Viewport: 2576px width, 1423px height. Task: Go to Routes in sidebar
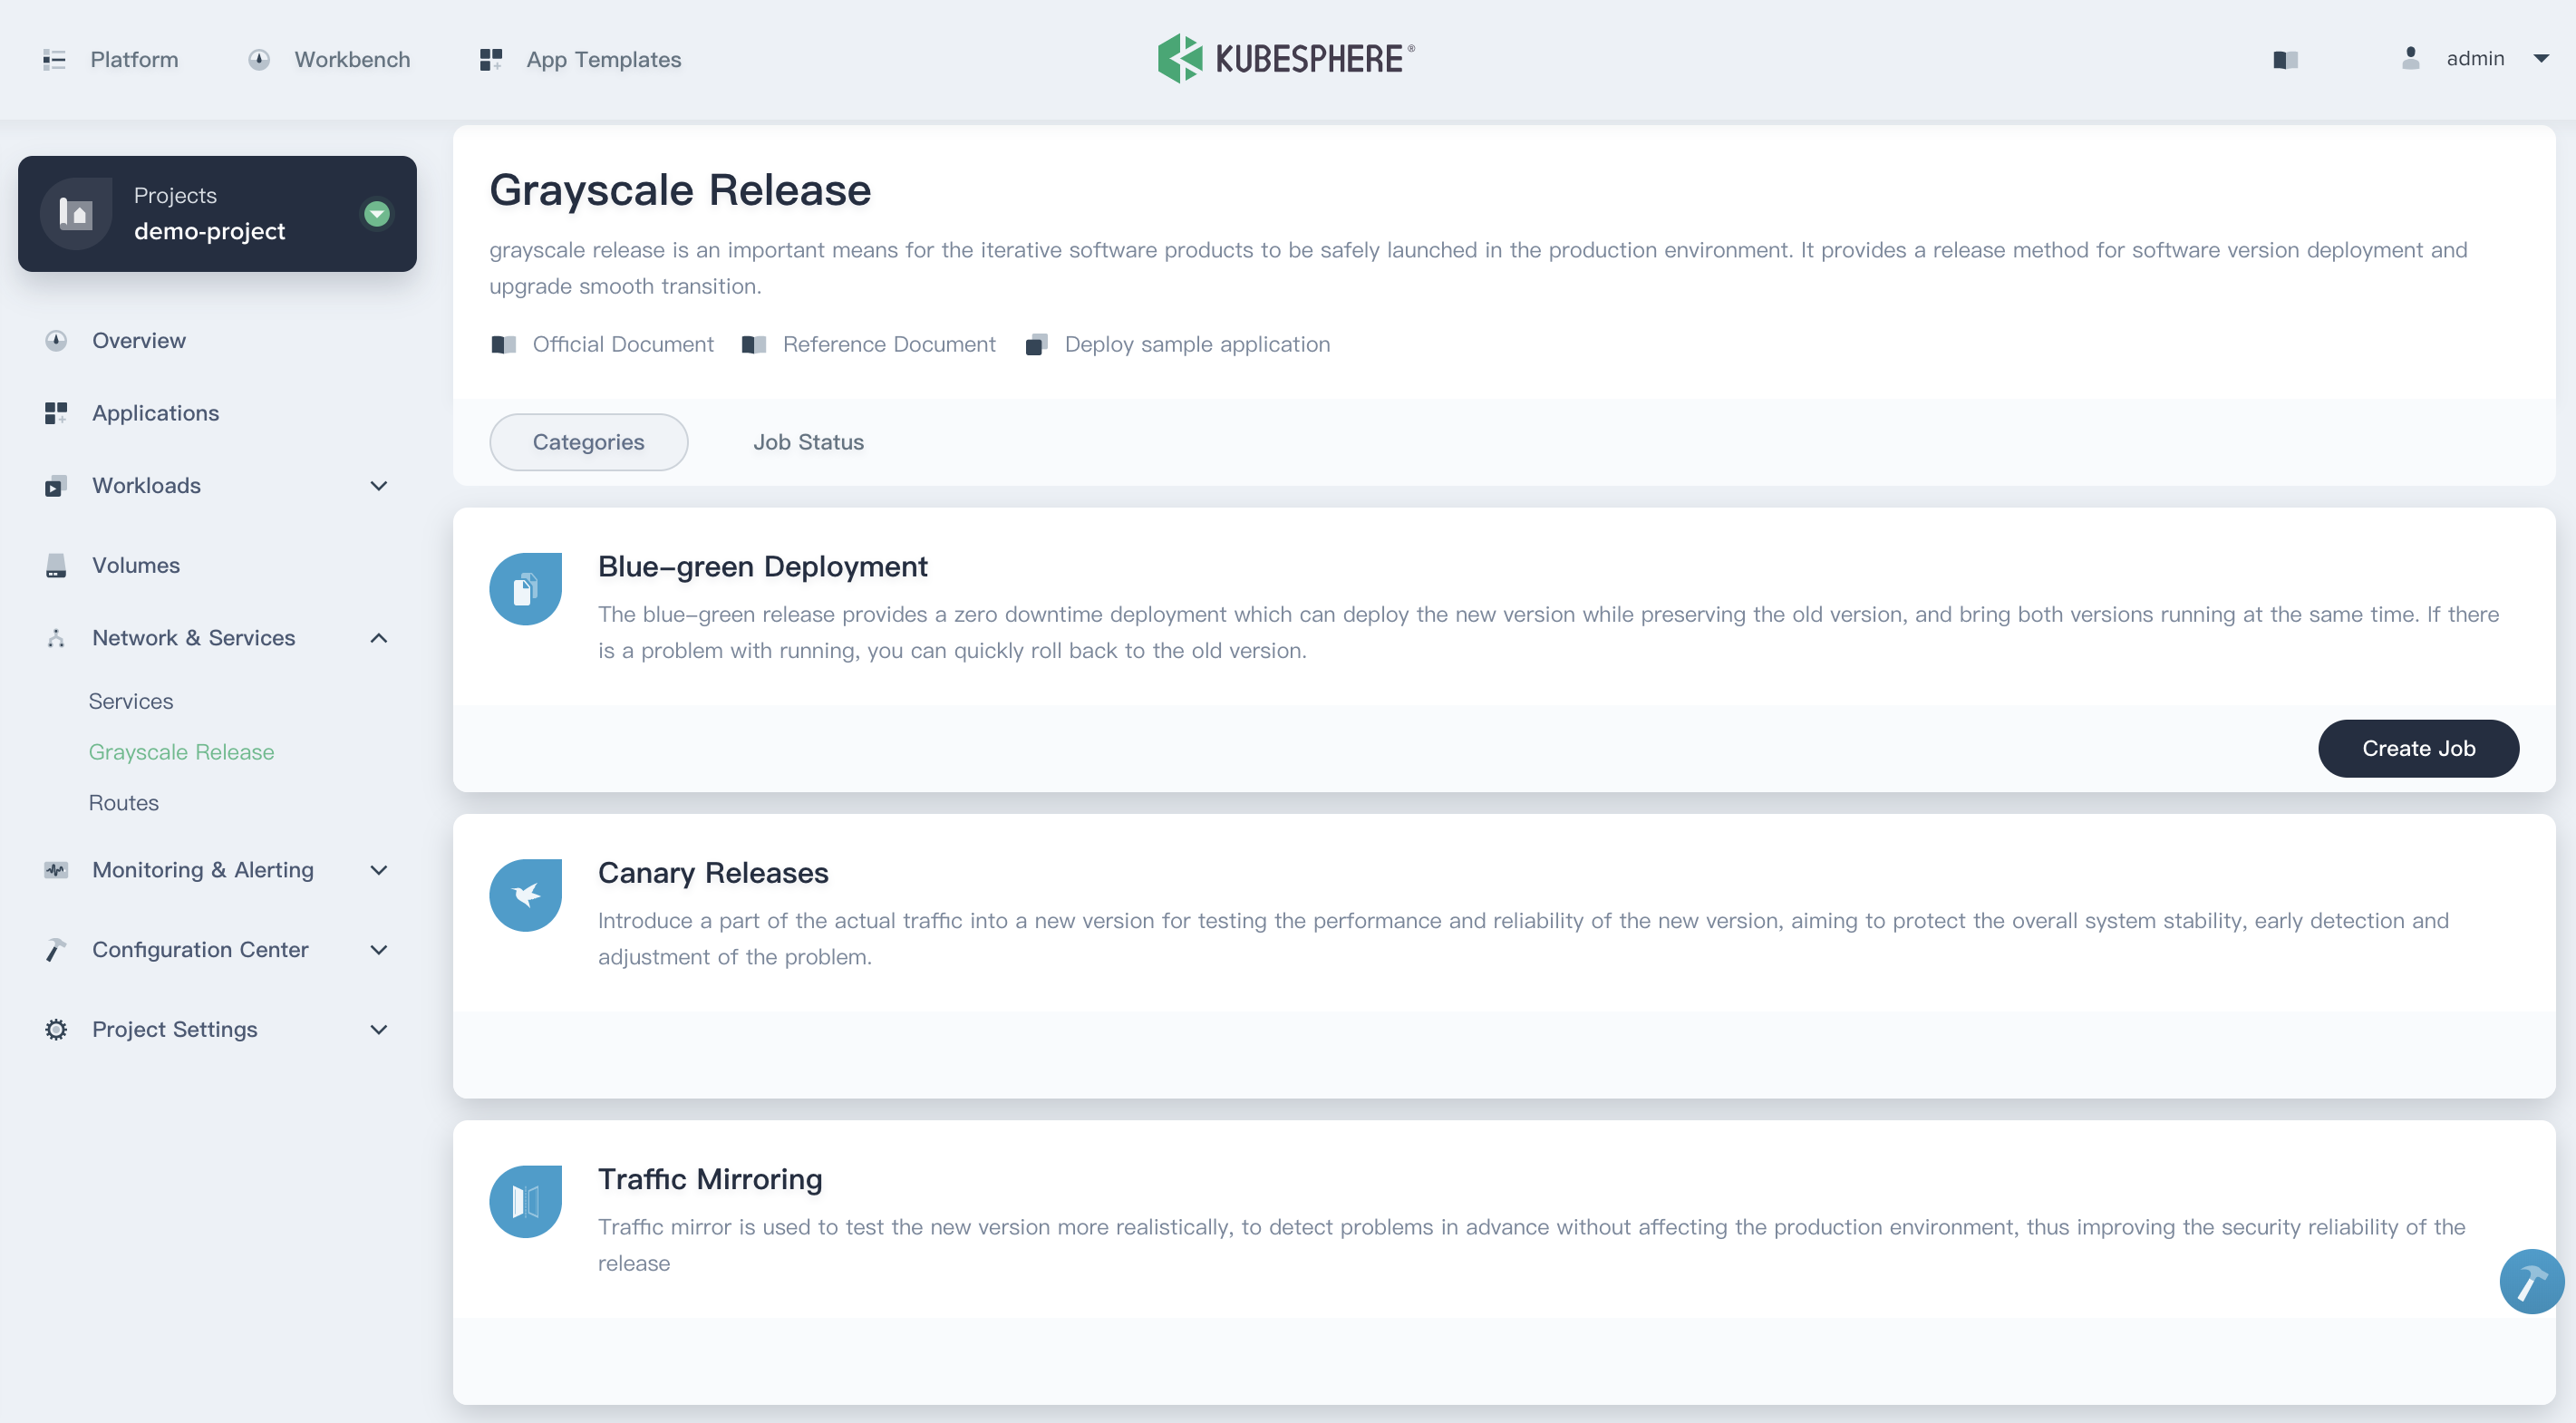pyautogui.click(x=124, y=803)
